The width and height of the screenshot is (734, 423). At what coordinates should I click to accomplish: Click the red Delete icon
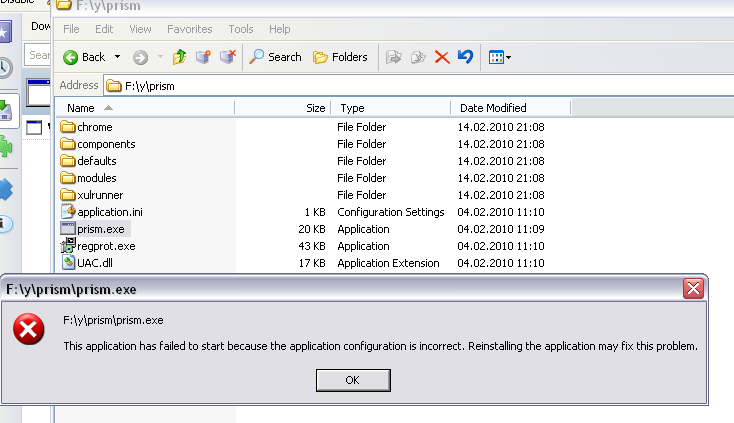pyautogui.click(x=442, y=57)
